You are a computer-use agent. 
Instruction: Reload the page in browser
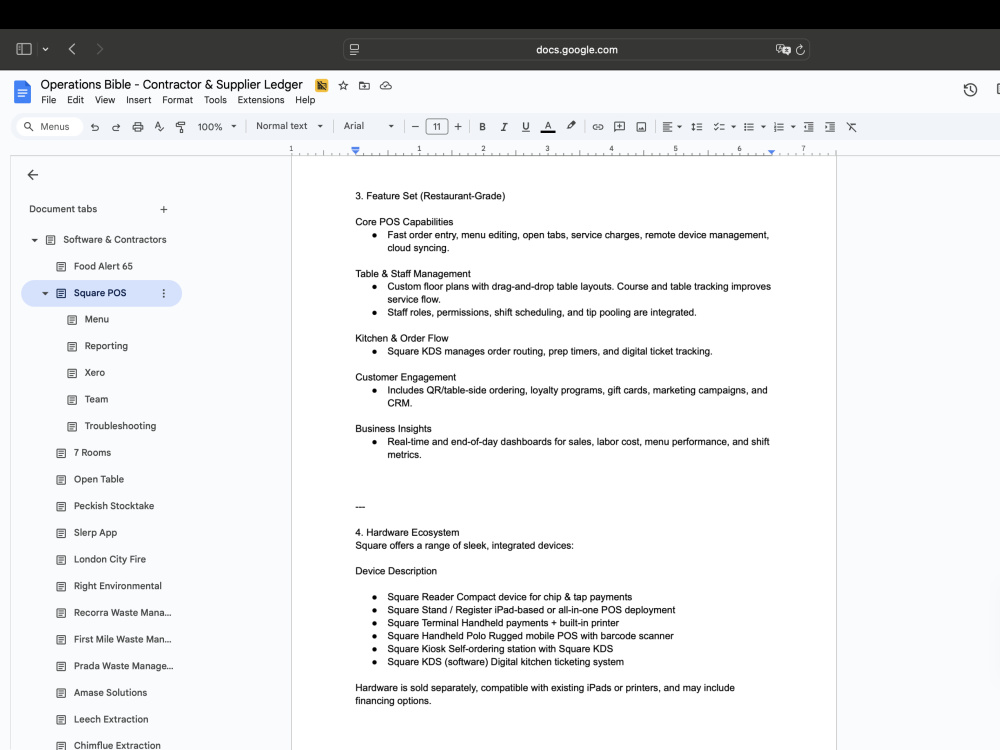click(800, 50)
